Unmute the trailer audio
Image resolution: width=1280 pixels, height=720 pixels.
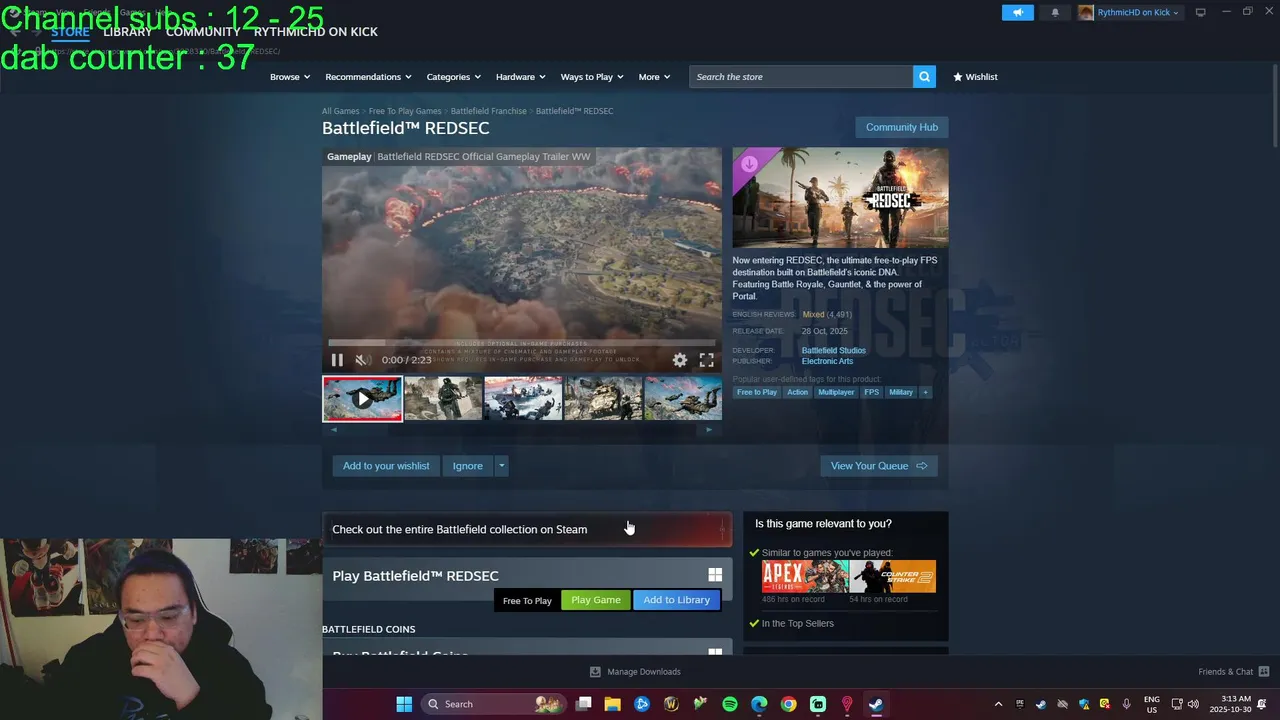pyautogui.click(x=363, y=360)
